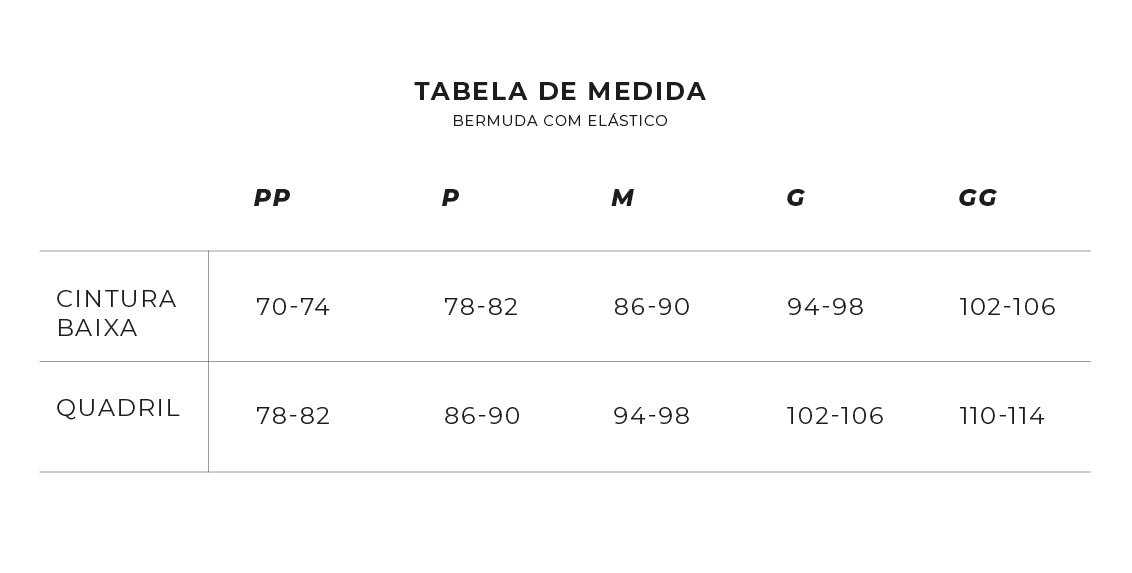Click the PP size column header
This screenshot has width=1132, height=573.
272,198
